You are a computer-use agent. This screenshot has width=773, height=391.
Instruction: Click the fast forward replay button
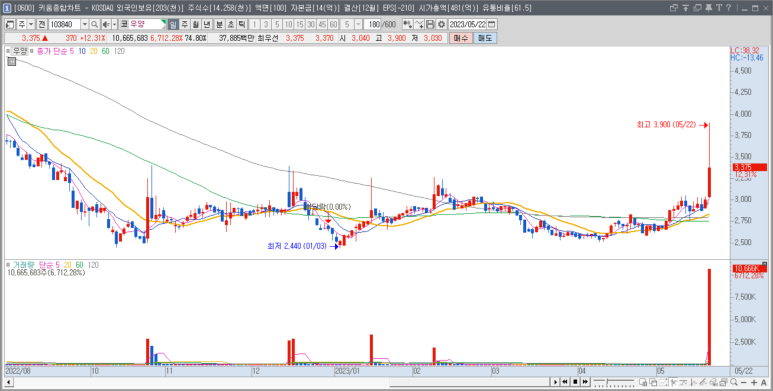pyautogui.click(x=585, y=382)
